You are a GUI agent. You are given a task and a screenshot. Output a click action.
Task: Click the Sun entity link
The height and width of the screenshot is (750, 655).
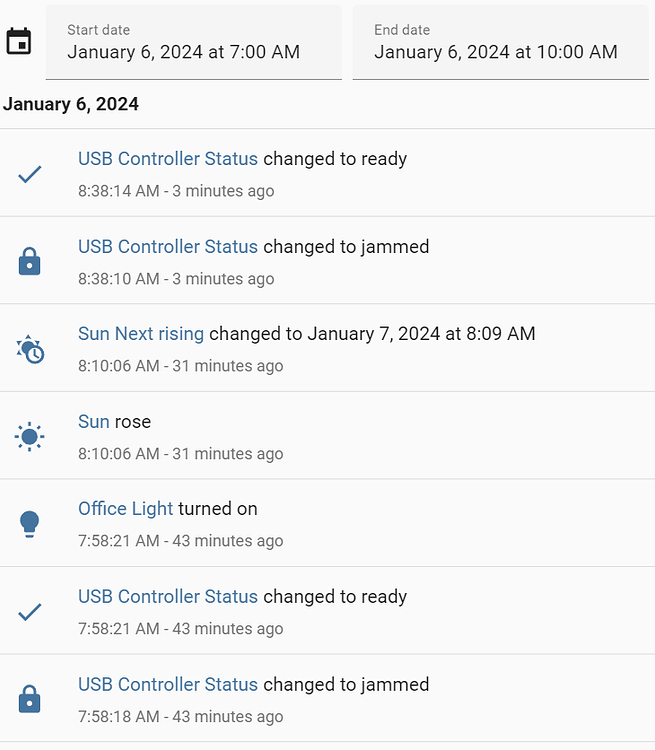(x=94, y=421)
